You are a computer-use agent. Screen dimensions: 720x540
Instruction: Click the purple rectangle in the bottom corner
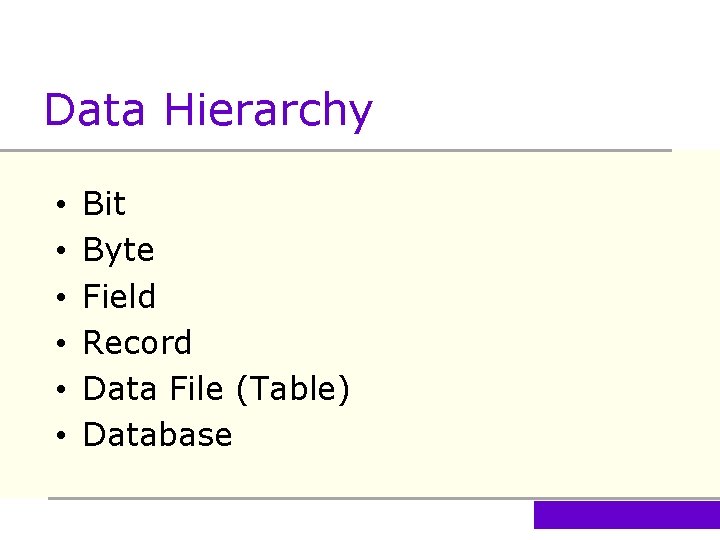626,515
